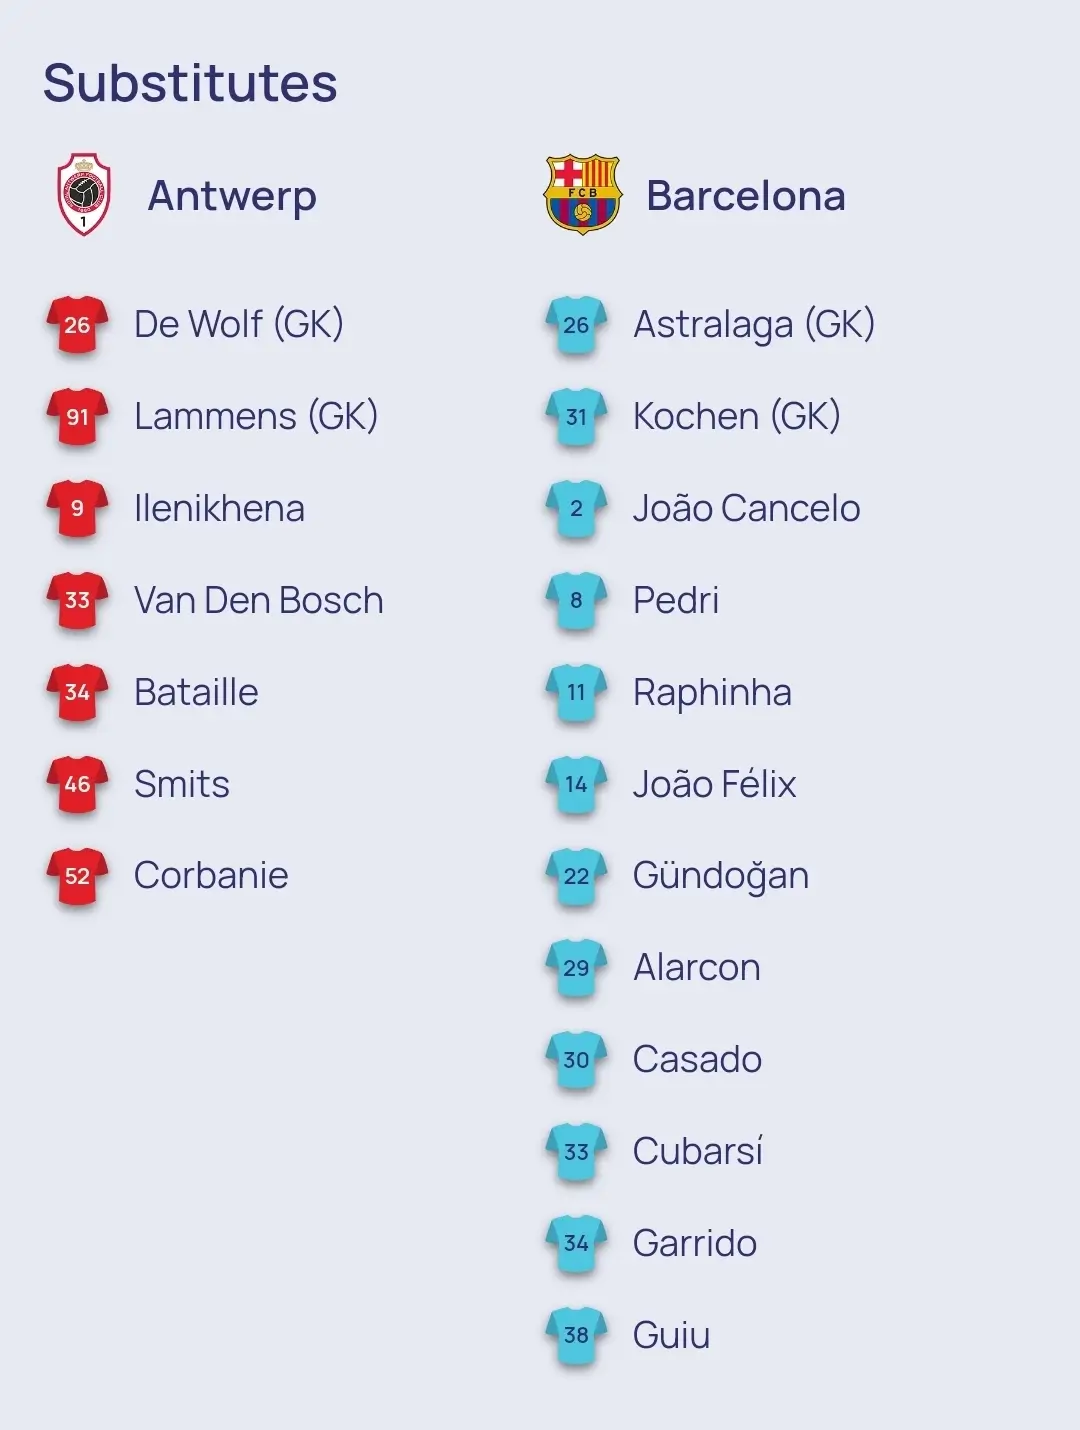Click the Barcelona club crest
This screenshot has height=1430, width=1080.
(582, 195)
